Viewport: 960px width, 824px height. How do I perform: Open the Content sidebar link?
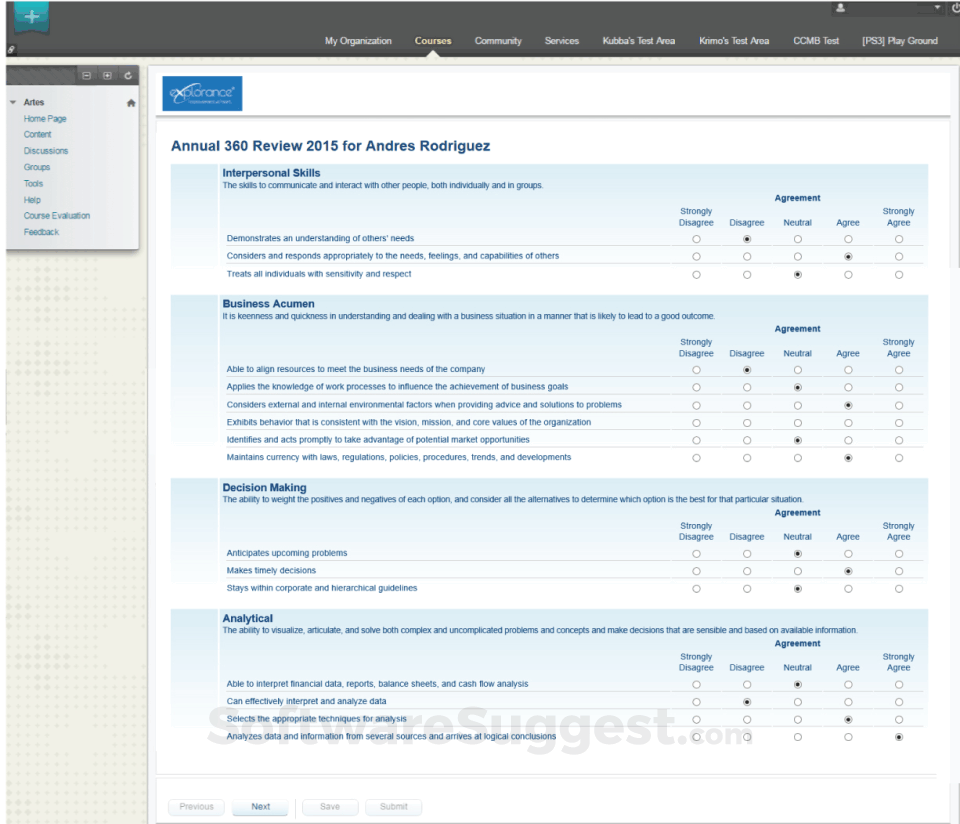[x=37, y=135]
